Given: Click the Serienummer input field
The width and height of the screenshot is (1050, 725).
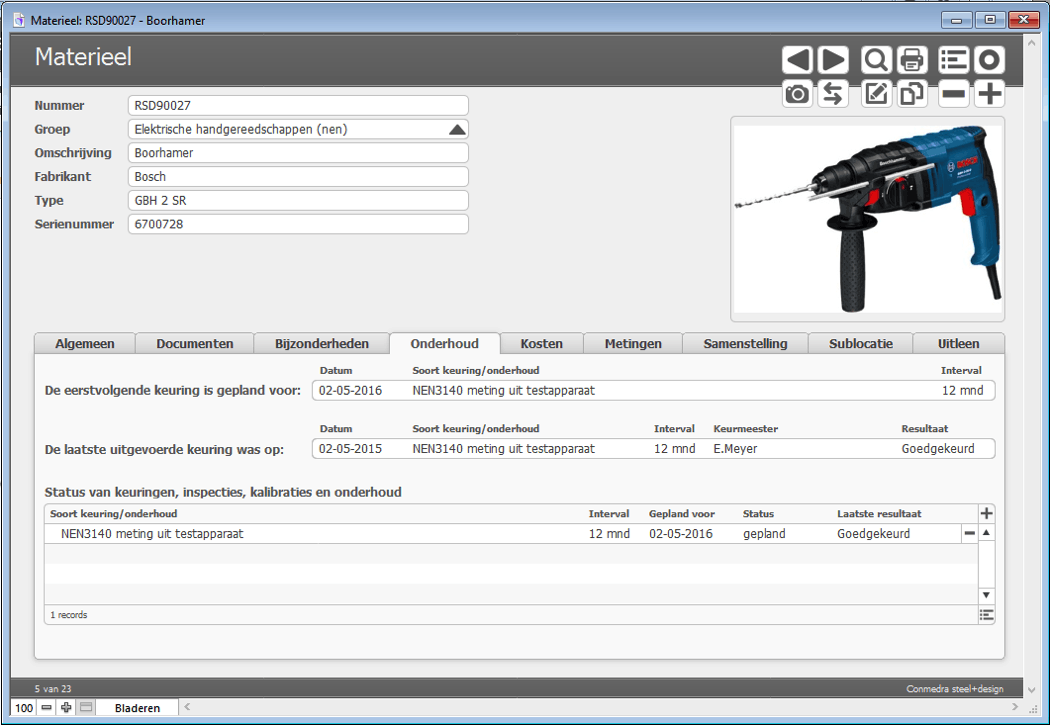Looking at the screenshot, I should point(298,224).
